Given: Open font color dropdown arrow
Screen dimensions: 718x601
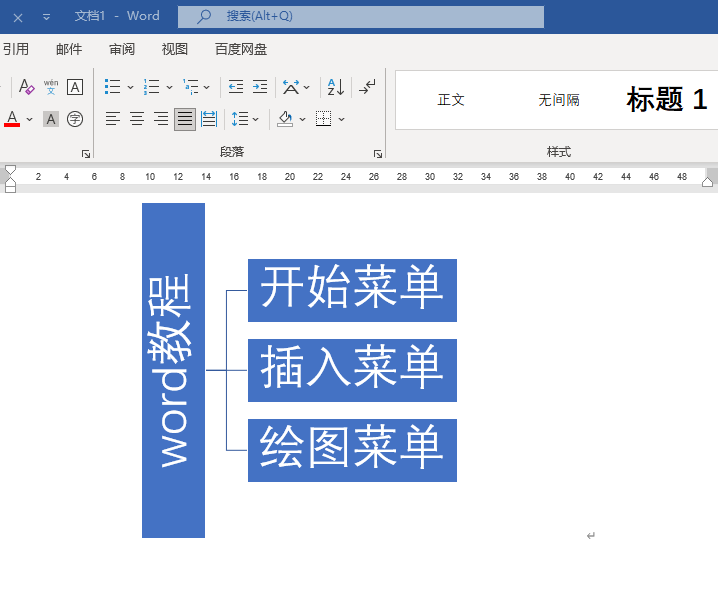Looking at the screenshot, I should 30,120.
